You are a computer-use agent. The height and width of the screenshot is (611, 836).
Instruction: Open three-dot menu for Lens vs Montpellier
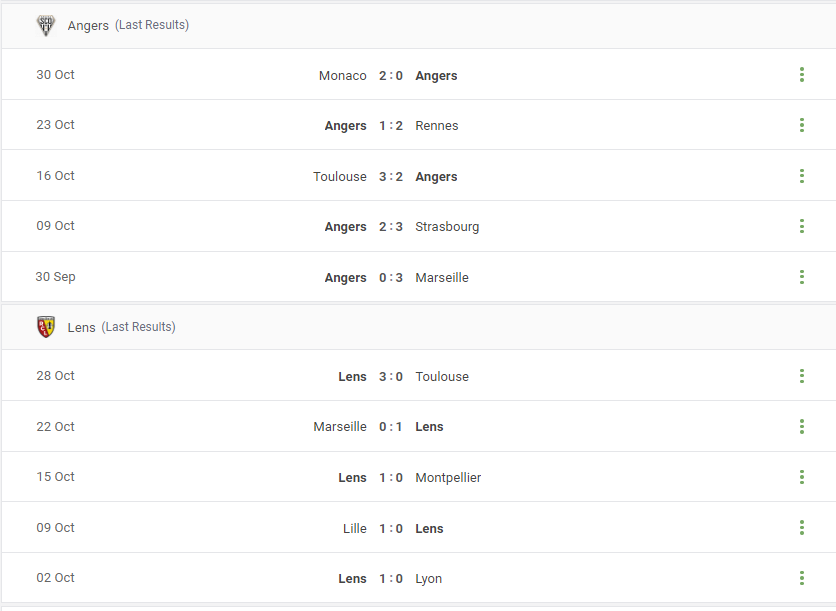[801, 477]
